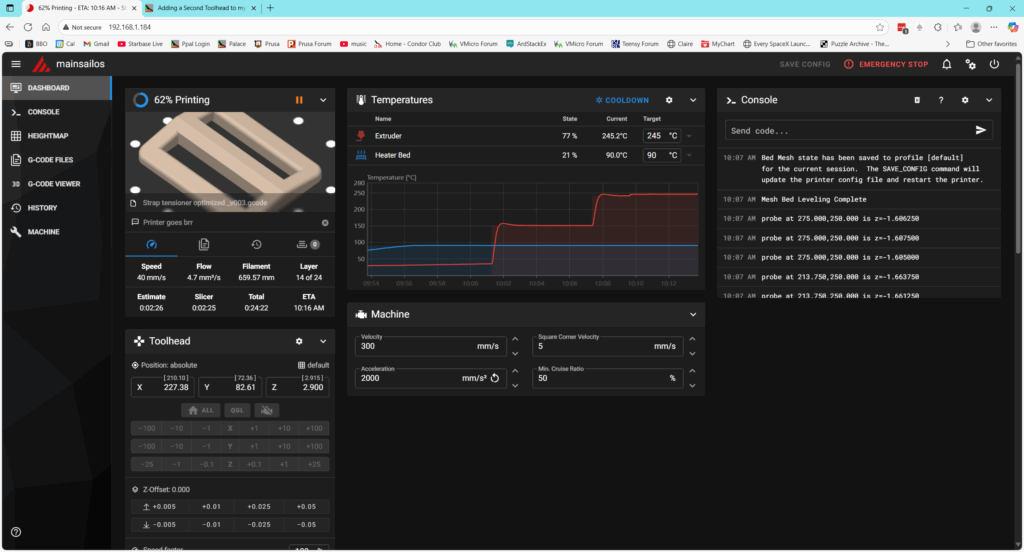Viewport: 1024px width, 552px height.
Task: Click the Cooldown button
Action: point(622,100)
